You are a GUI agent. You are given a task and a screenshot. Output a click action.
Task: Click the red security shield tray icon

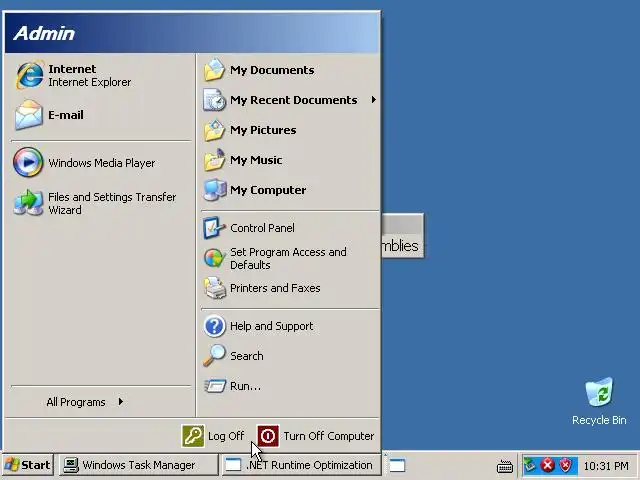566,465
